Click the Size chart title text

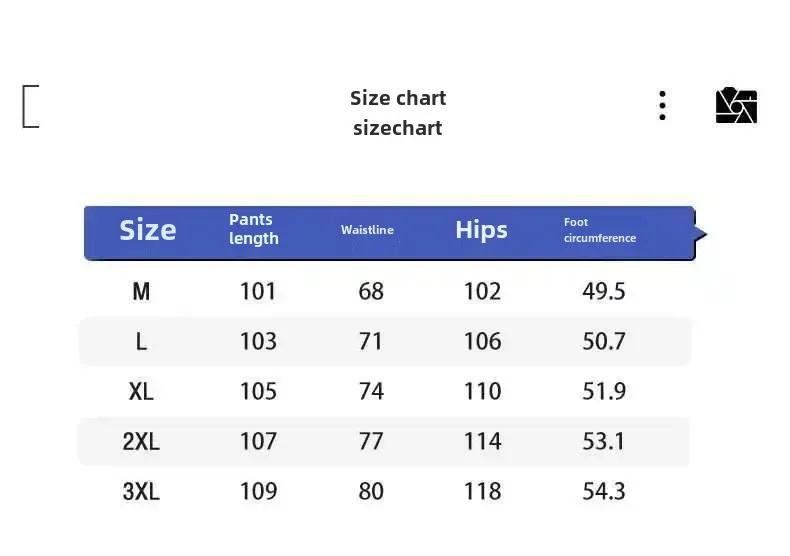(398, 98)
